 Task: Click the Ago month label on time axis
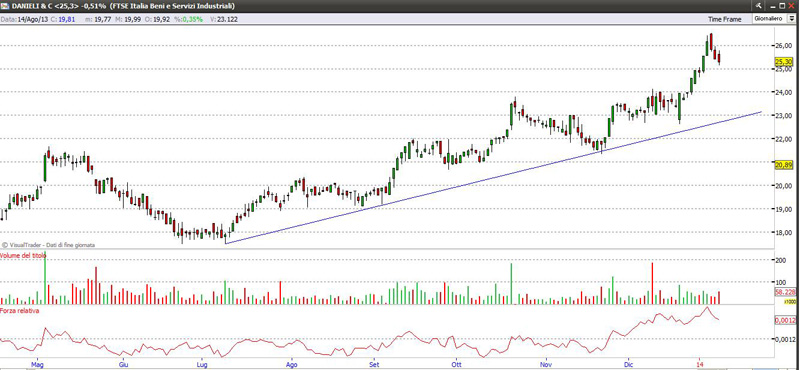pyautogui.click(x=291, y=365)
